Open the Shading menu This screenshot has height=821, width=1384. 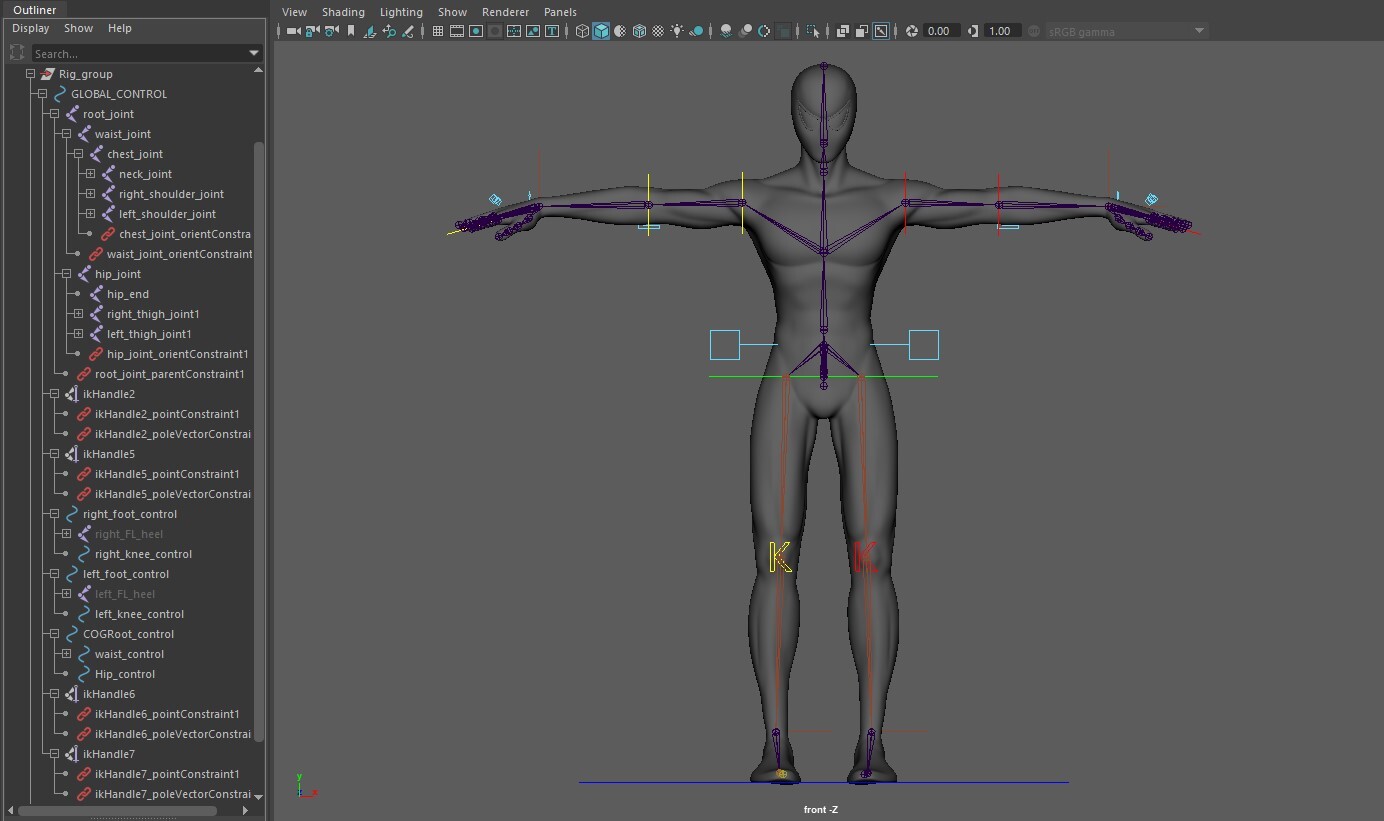(343, 11)
